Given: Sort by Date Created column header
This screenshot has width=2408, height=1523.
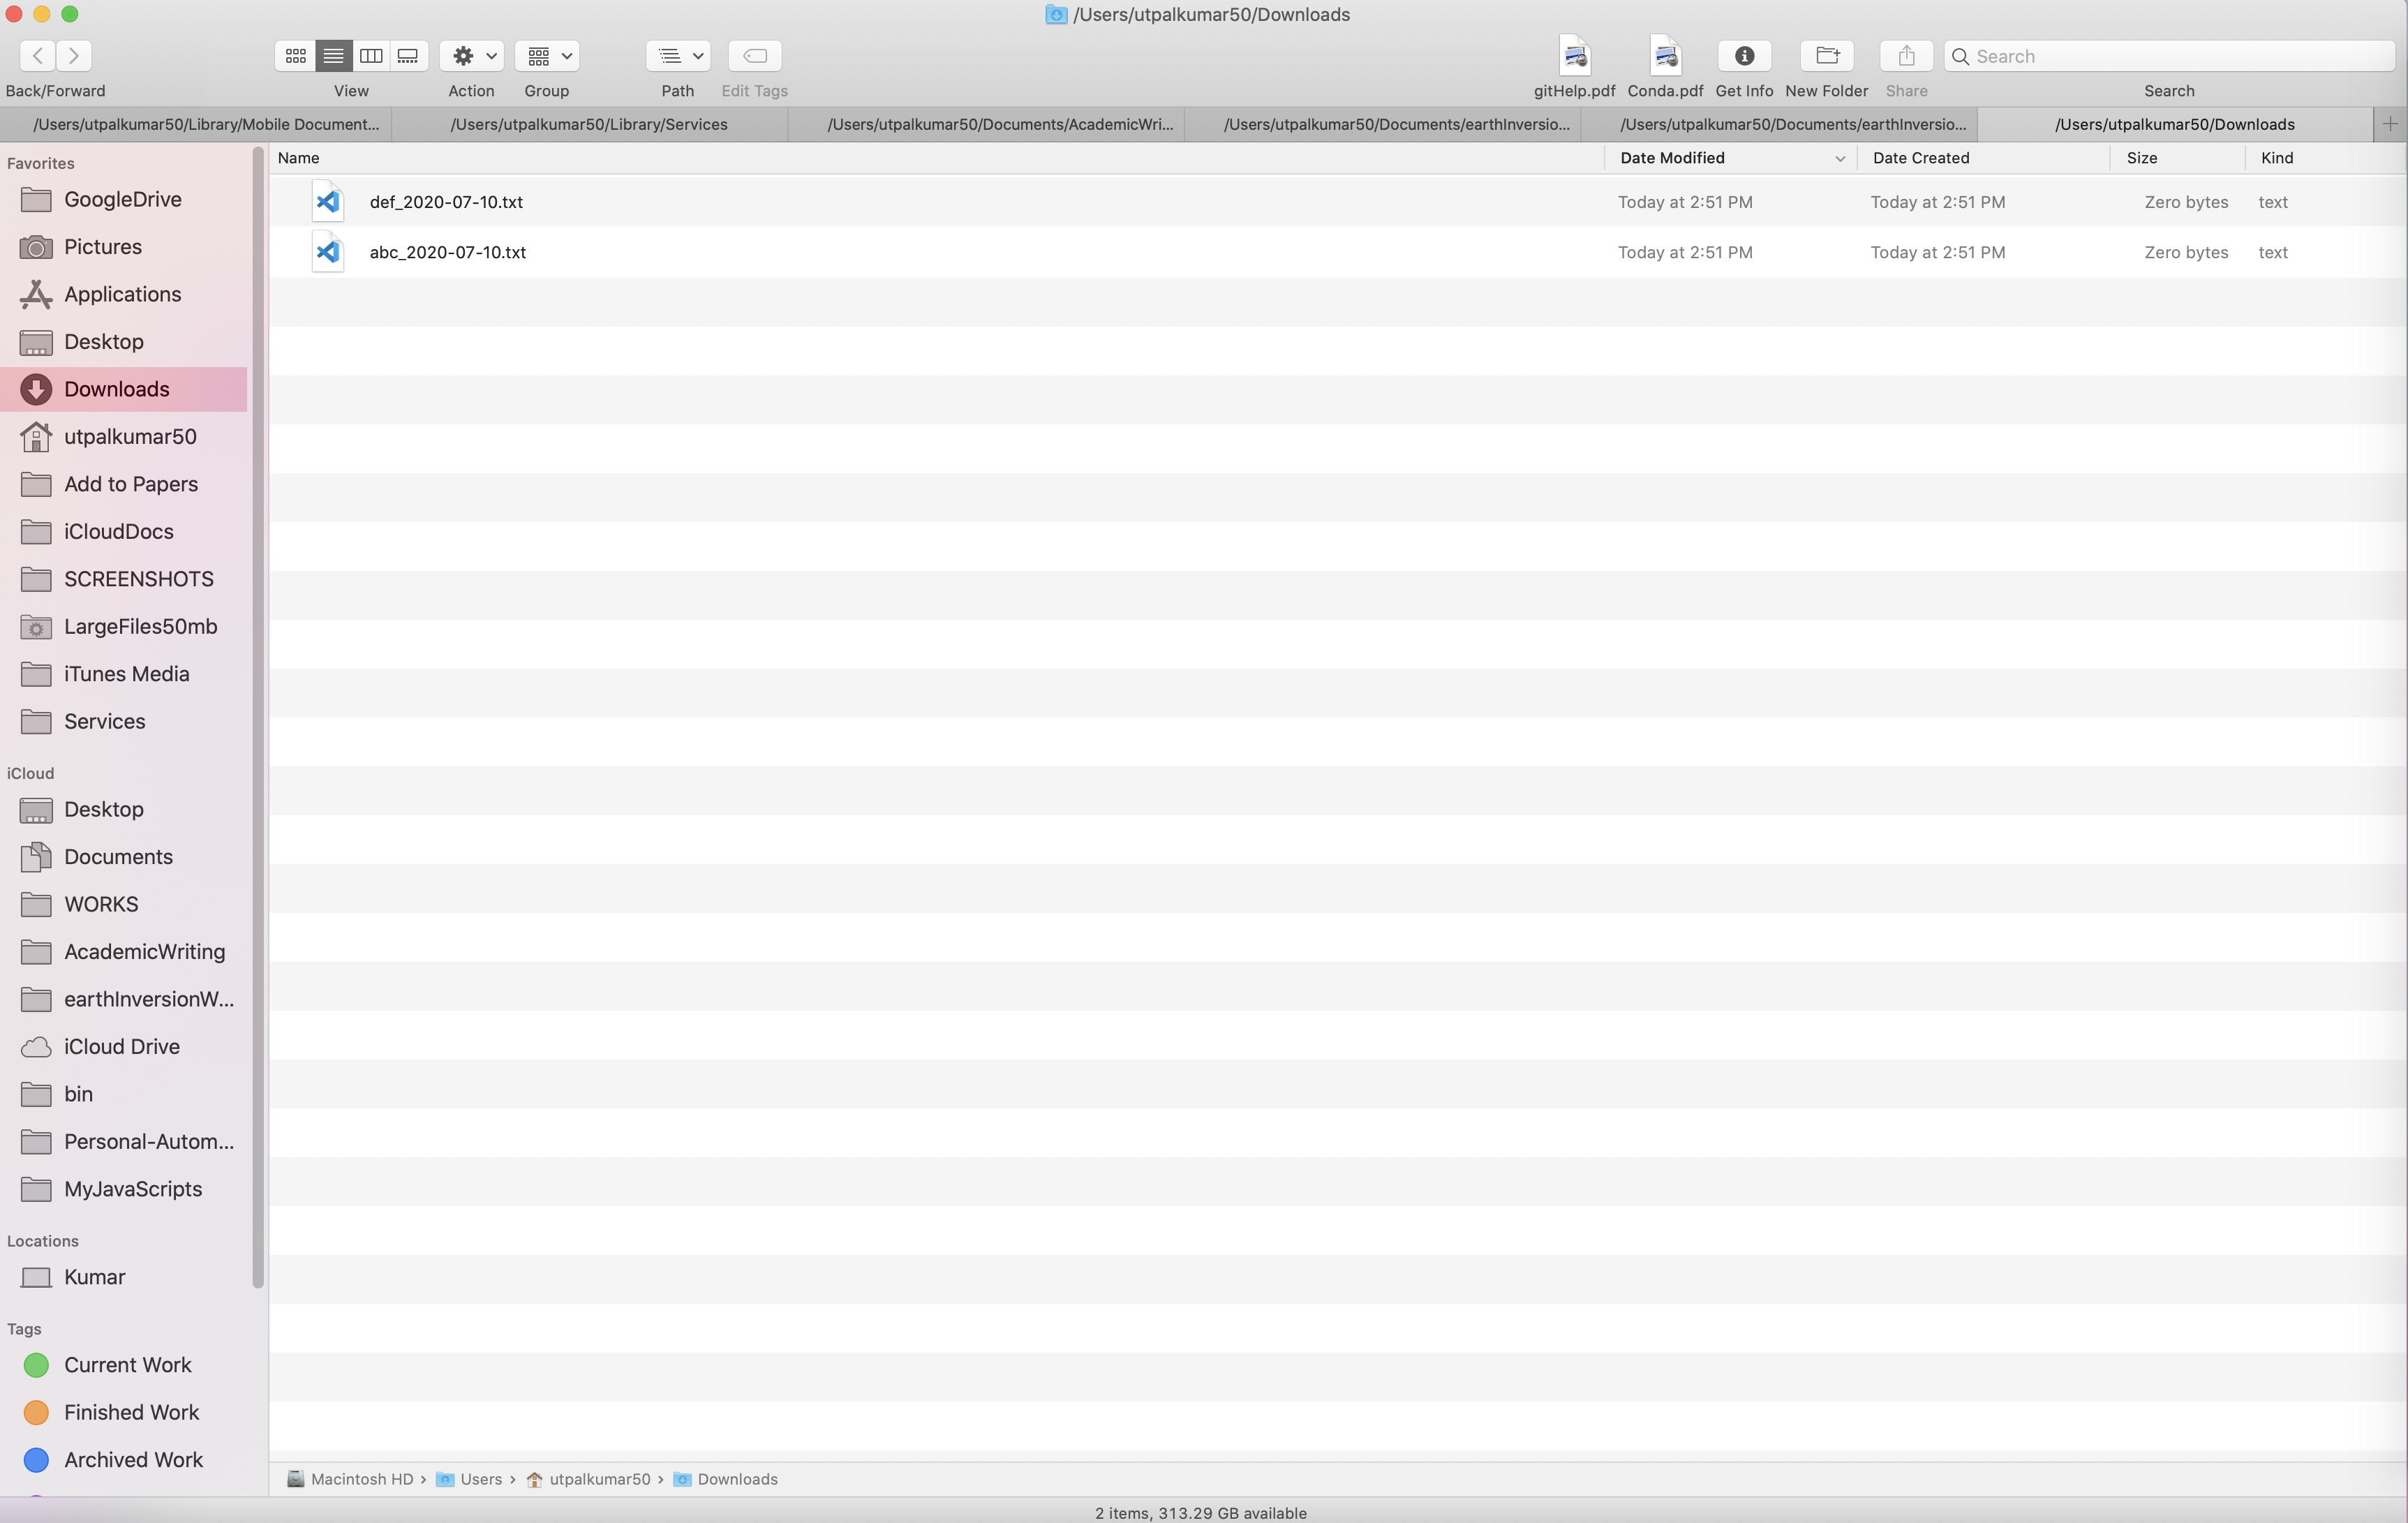Looking at the screenshot, I should (x=1920, y=158).
